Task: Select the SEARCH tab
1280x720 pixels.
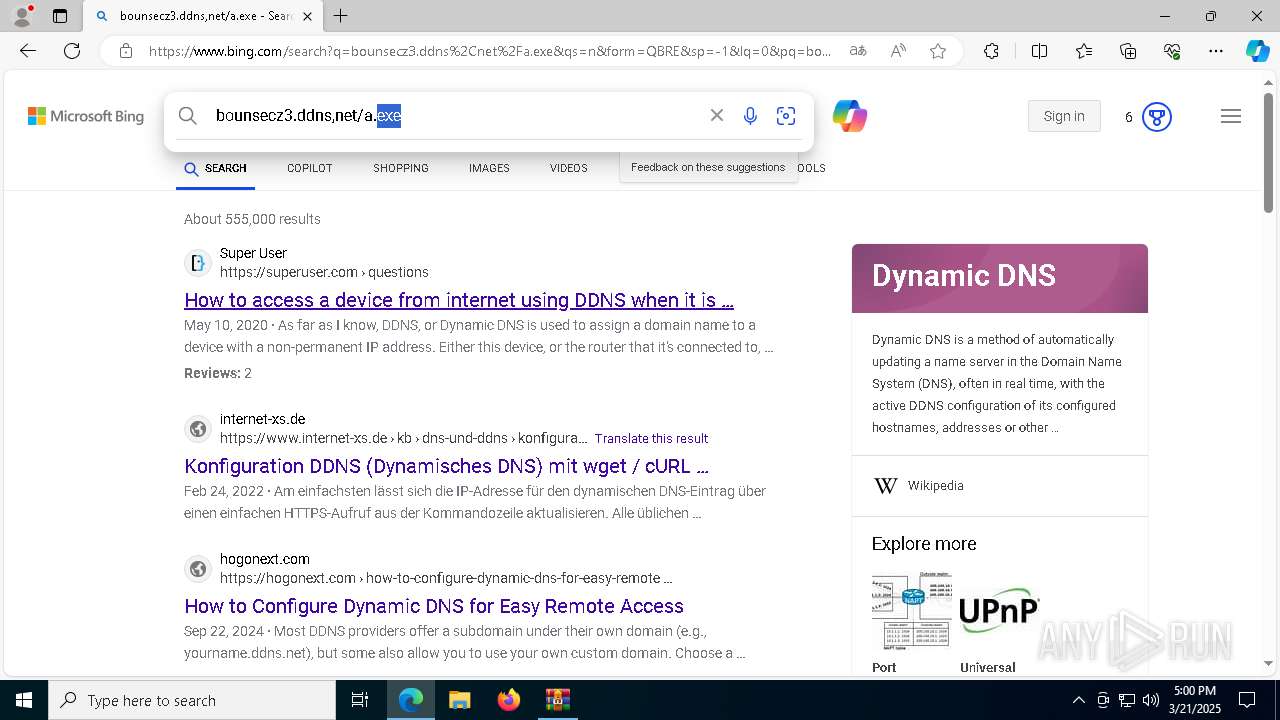Action: coord(216,168)
